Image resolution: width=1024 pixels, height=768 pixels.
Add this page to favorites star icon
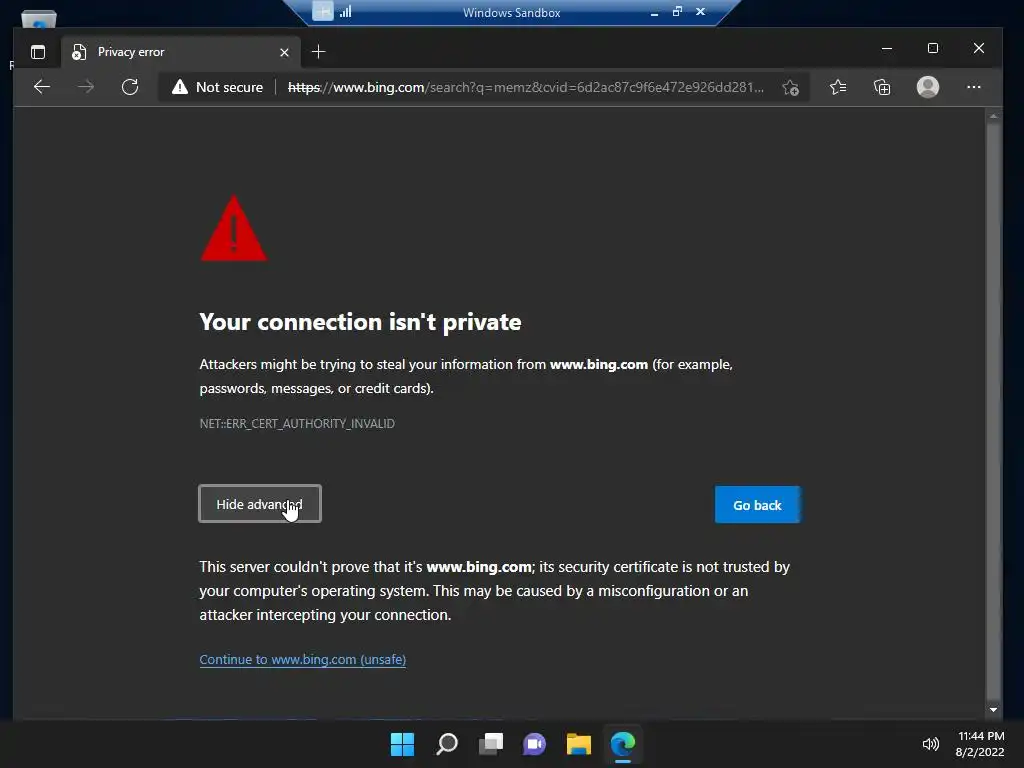click(791, 88)
